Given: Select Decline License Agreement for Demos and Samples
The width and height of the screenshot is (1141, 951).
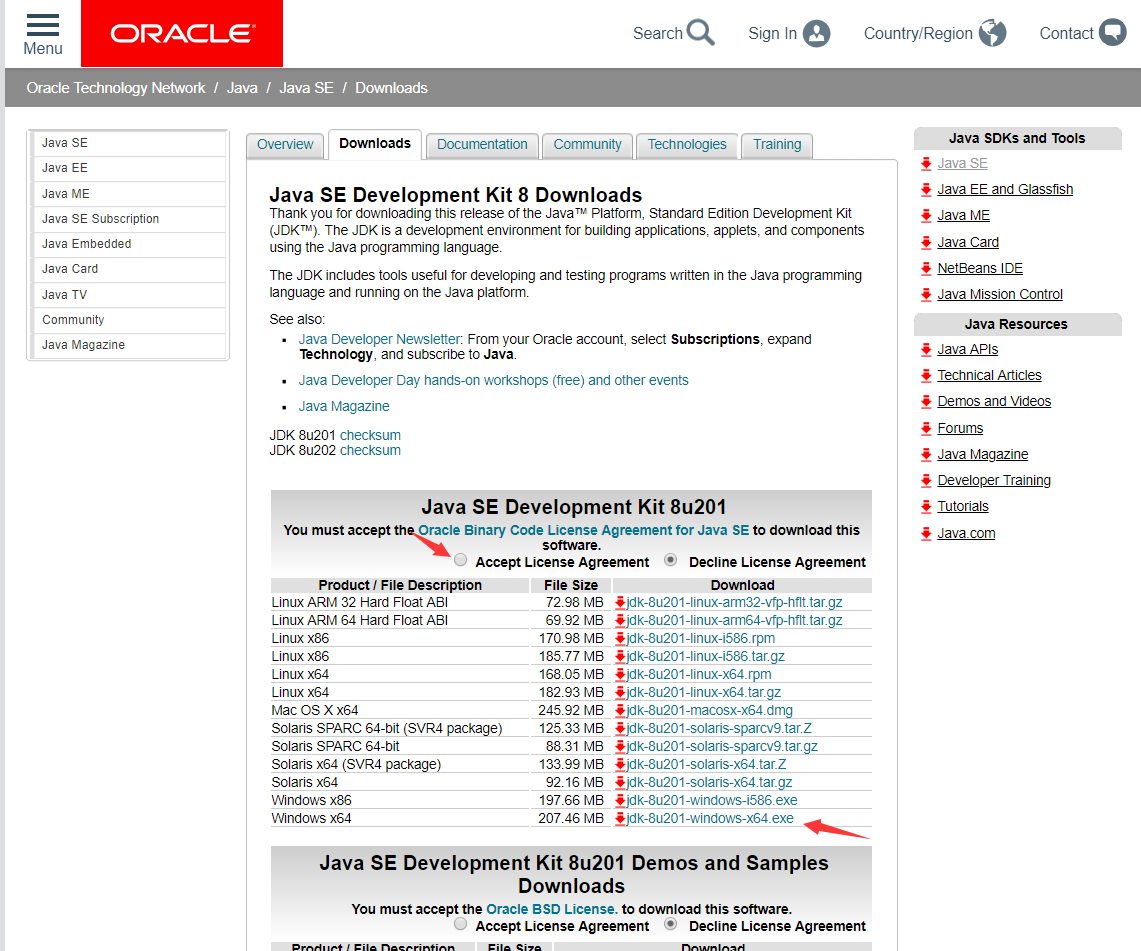Looking at the screenshot, I should [x=671, y=924].
